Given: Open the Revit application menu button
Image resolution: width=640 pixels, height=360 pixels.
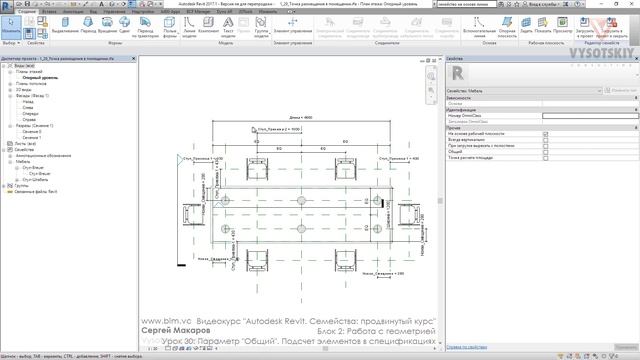Looking at the screenshot, I should coord(7,6).
